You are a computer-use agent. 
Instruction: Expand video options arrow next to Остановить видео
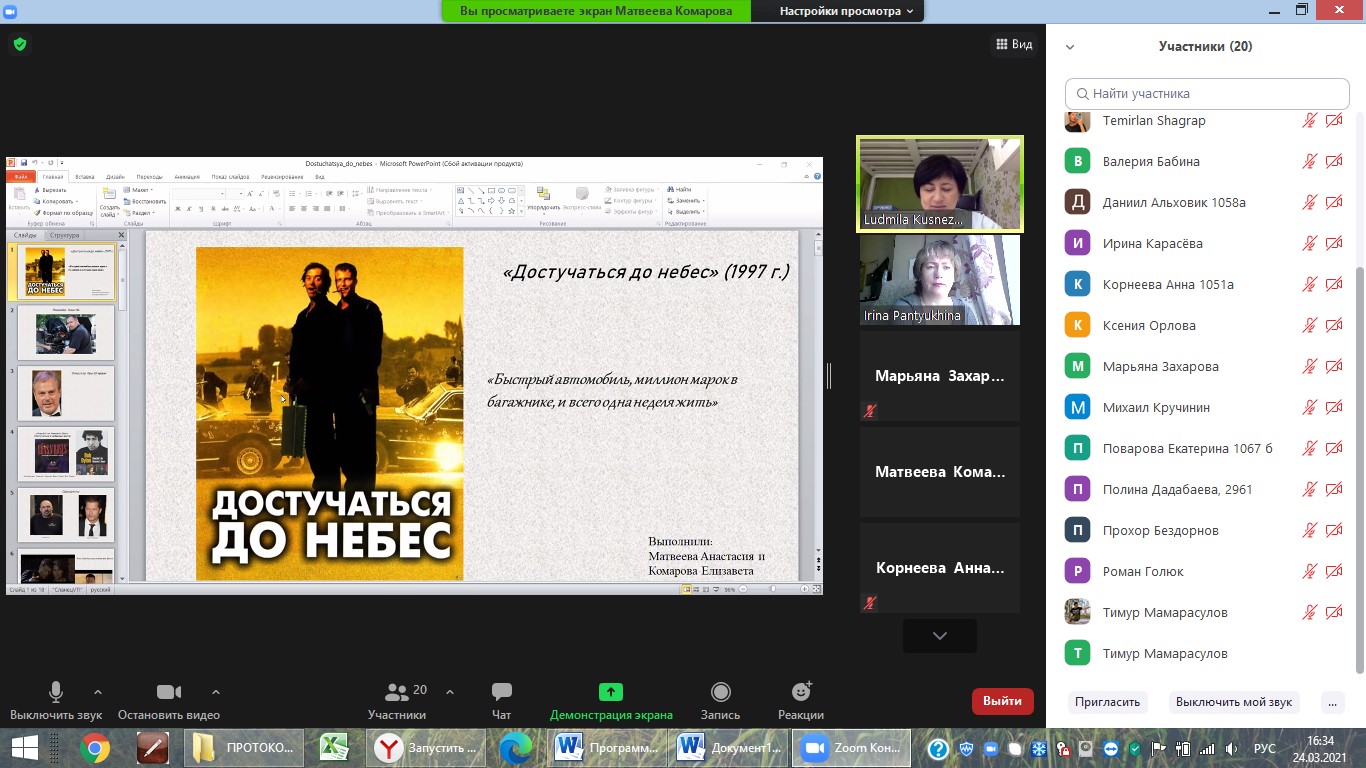(215, 691)
